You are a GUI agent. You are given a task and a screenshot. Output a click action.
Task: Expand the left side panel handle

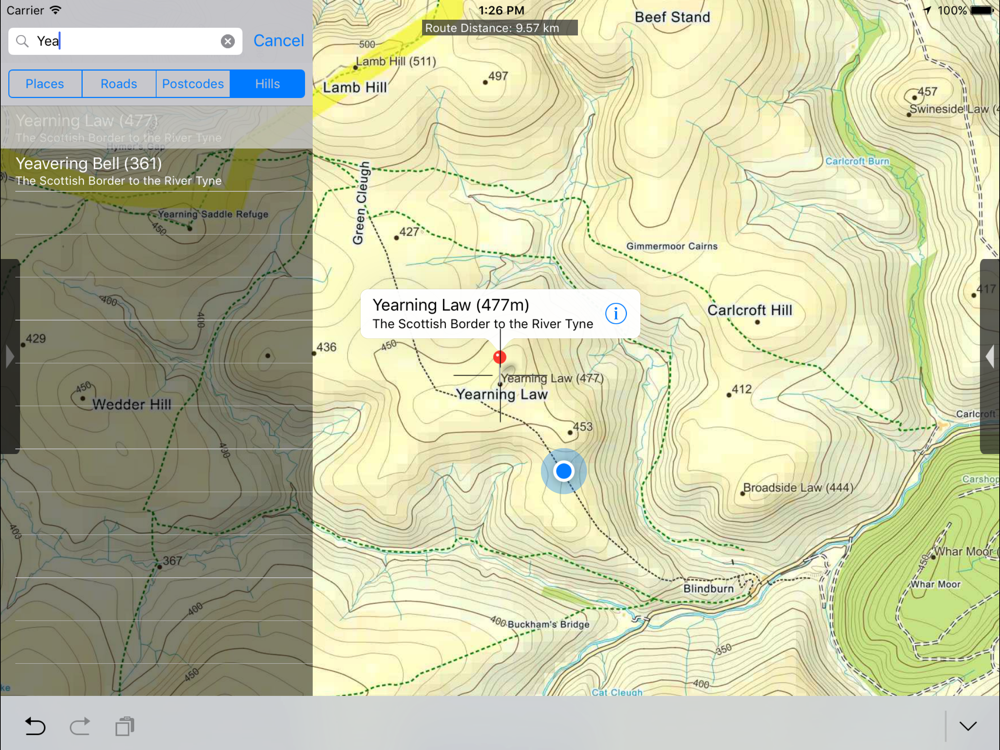tap(10, 356)
